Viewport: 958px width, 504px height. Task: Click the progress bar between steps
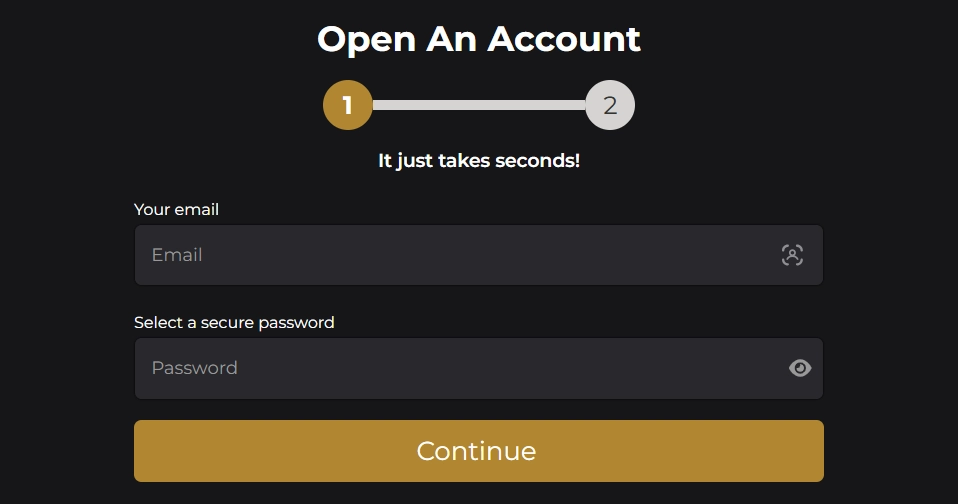[x=479, y=105]
